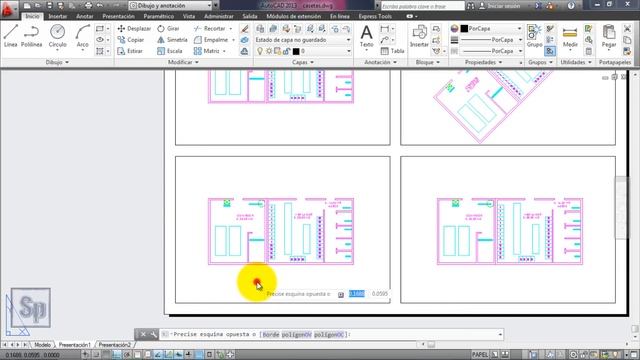Click the search keyword input field
Screen dimensions: 640x360
tap(423, 6)
